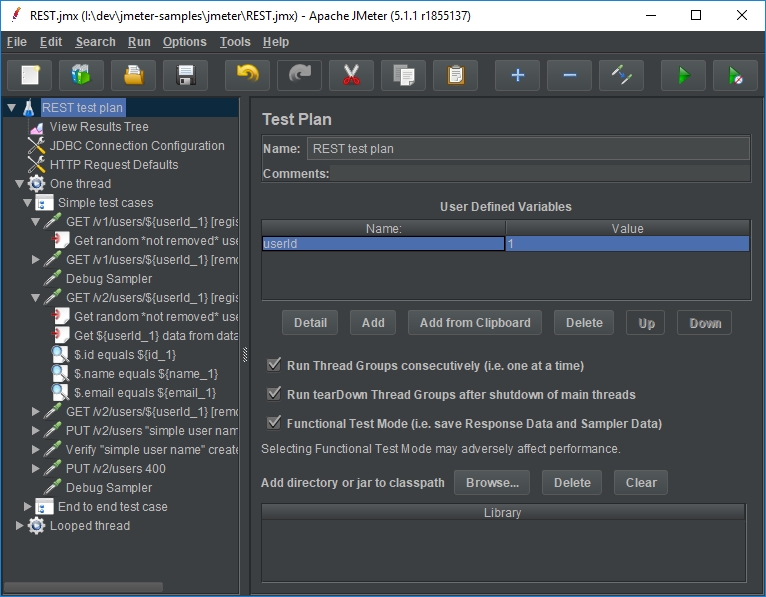Click the REST test plan flask icon
This screenshot has height=597, width=766.
[29, 107]
